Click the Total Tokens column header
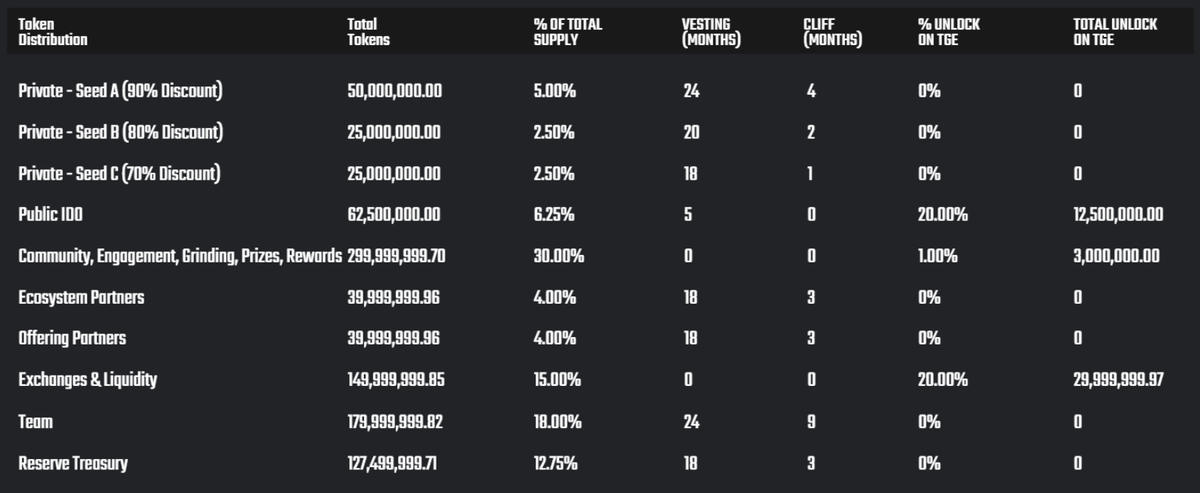1200x493 pixels. [x=368, y=33]
